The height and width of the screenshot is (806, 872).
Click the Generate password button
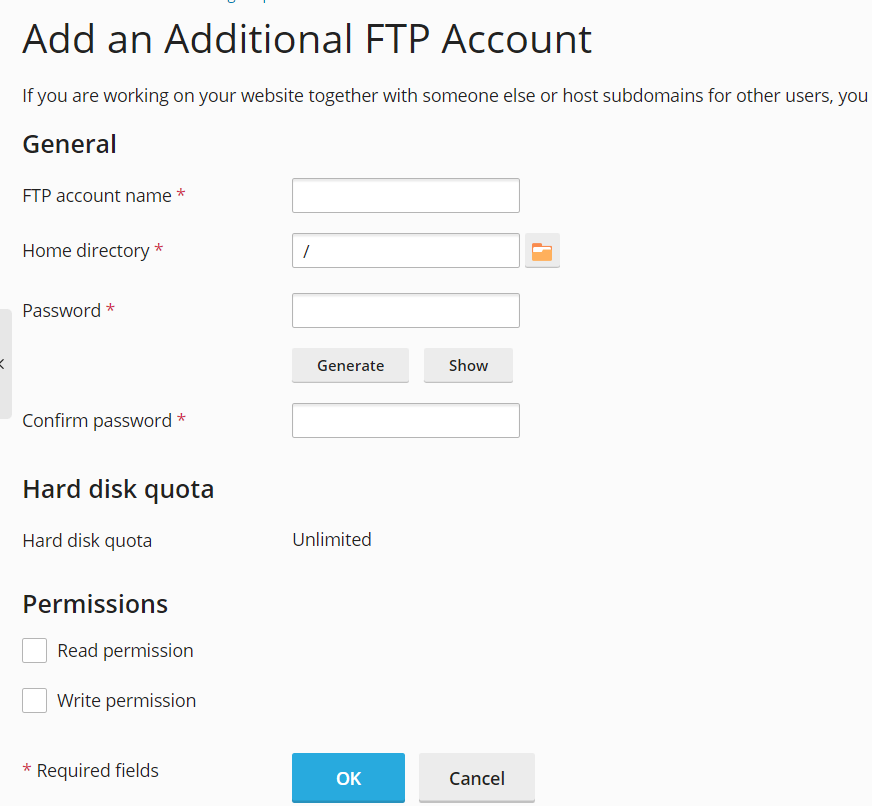[350, 366]
